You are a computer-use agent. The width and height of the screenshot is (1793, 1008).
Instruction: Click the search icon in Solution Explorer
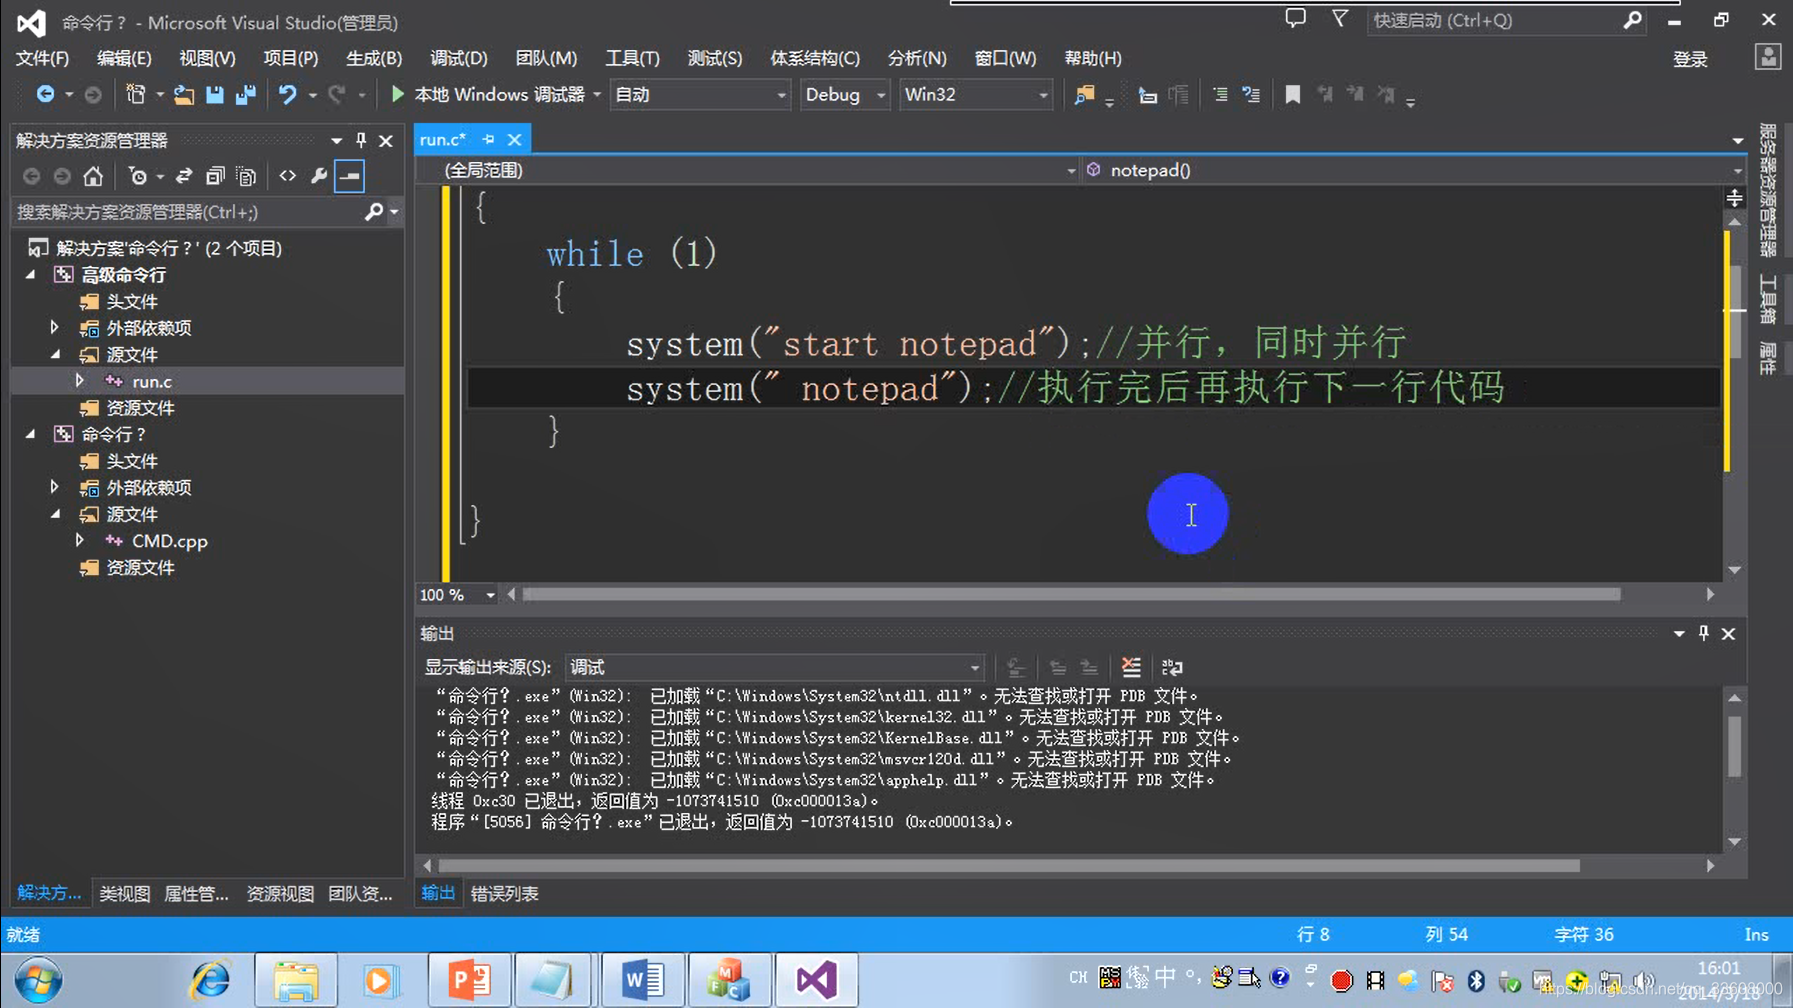pyautogui.click(x=374, y=212)
